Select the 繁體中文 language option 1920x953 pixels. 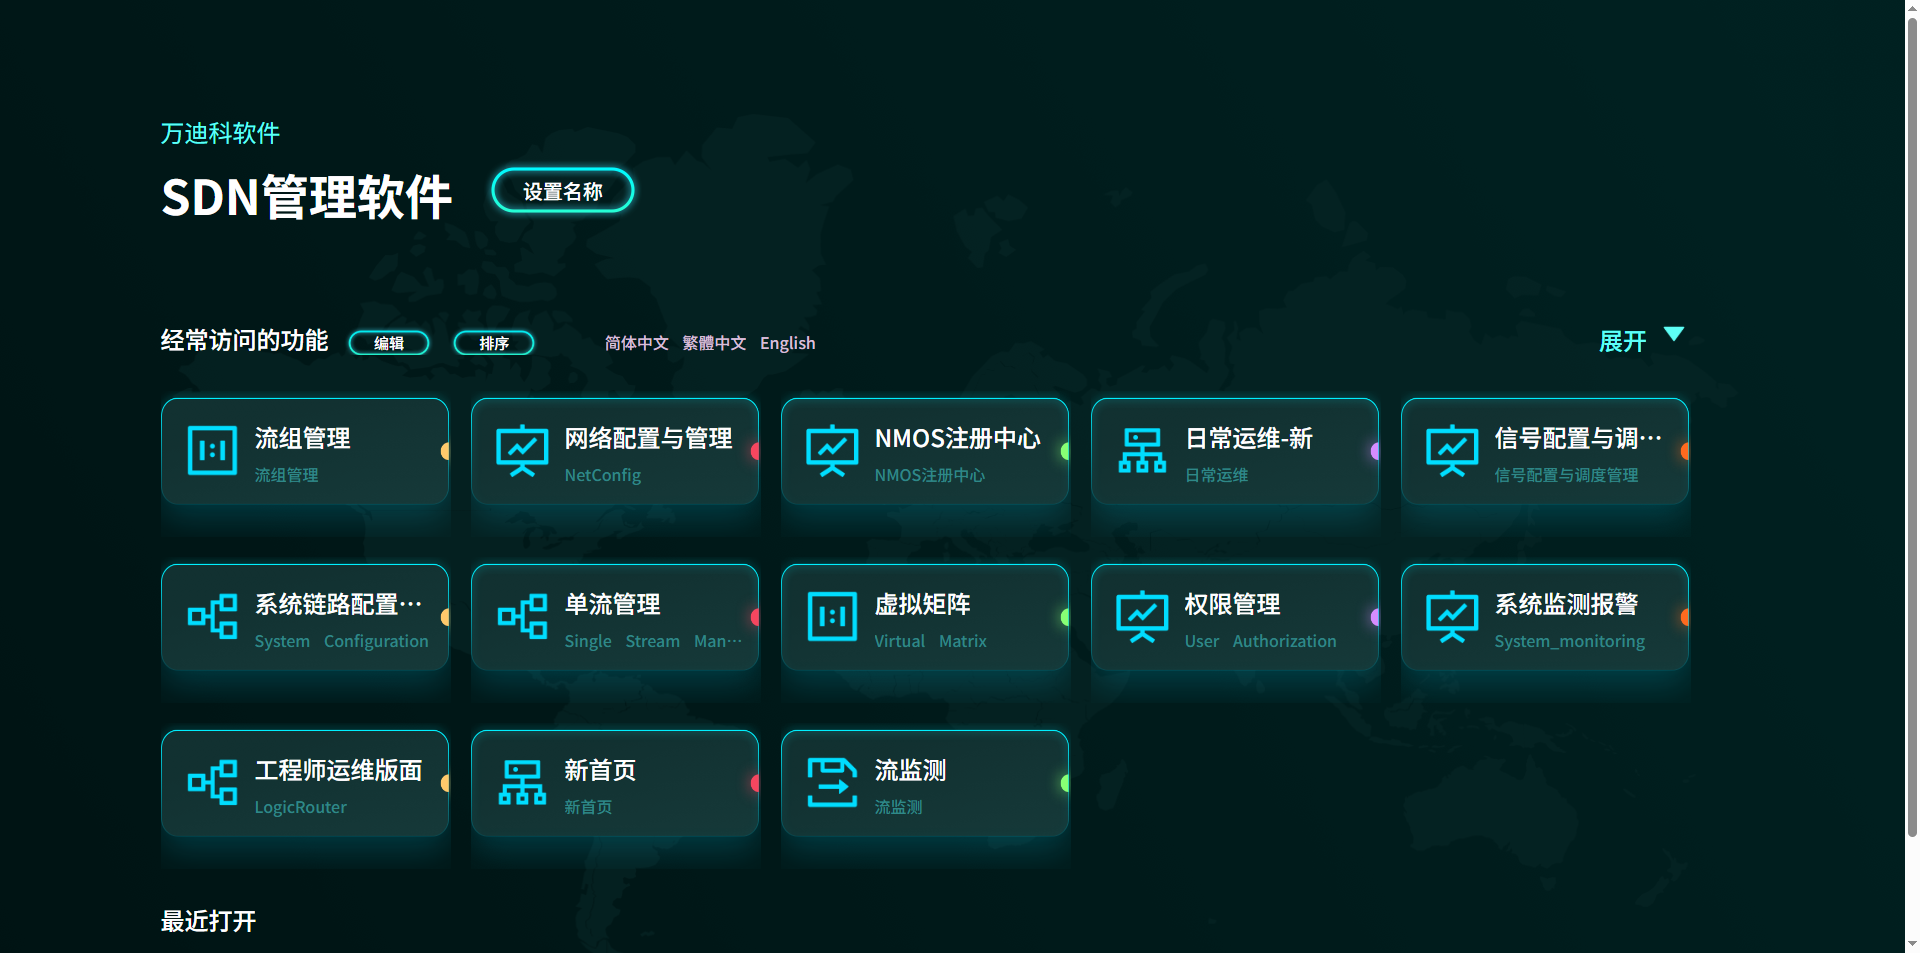coord(713,343)
